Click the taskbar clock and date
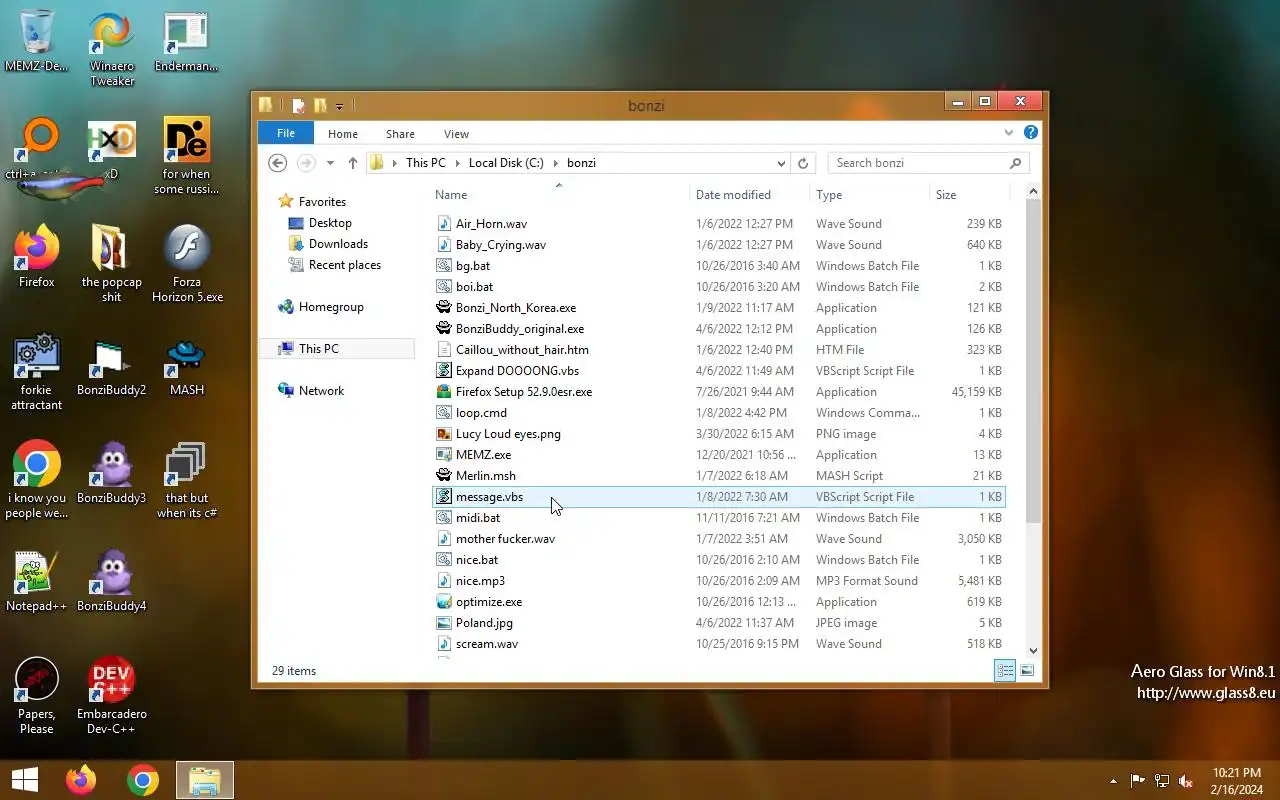The image size is (1280, 800). [1236, 781]
